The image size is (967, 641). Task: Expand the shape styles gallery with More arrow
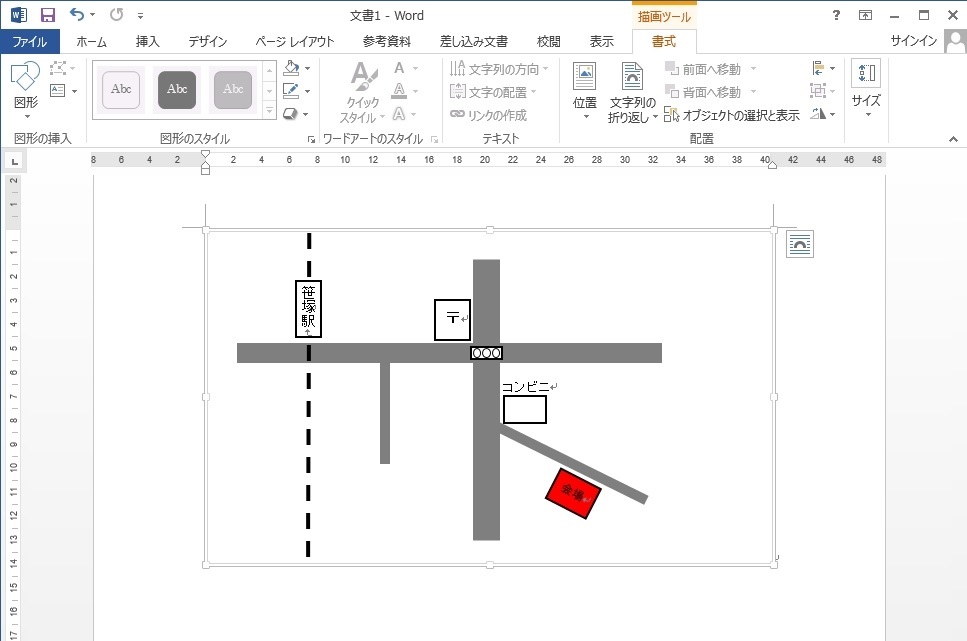(x=269, y=111)
